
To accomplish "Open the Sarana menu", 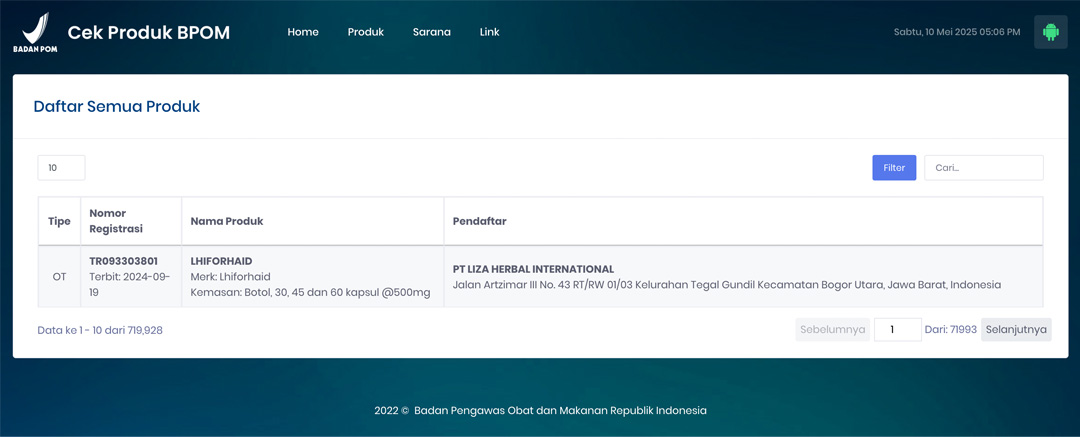I will 432,32.
